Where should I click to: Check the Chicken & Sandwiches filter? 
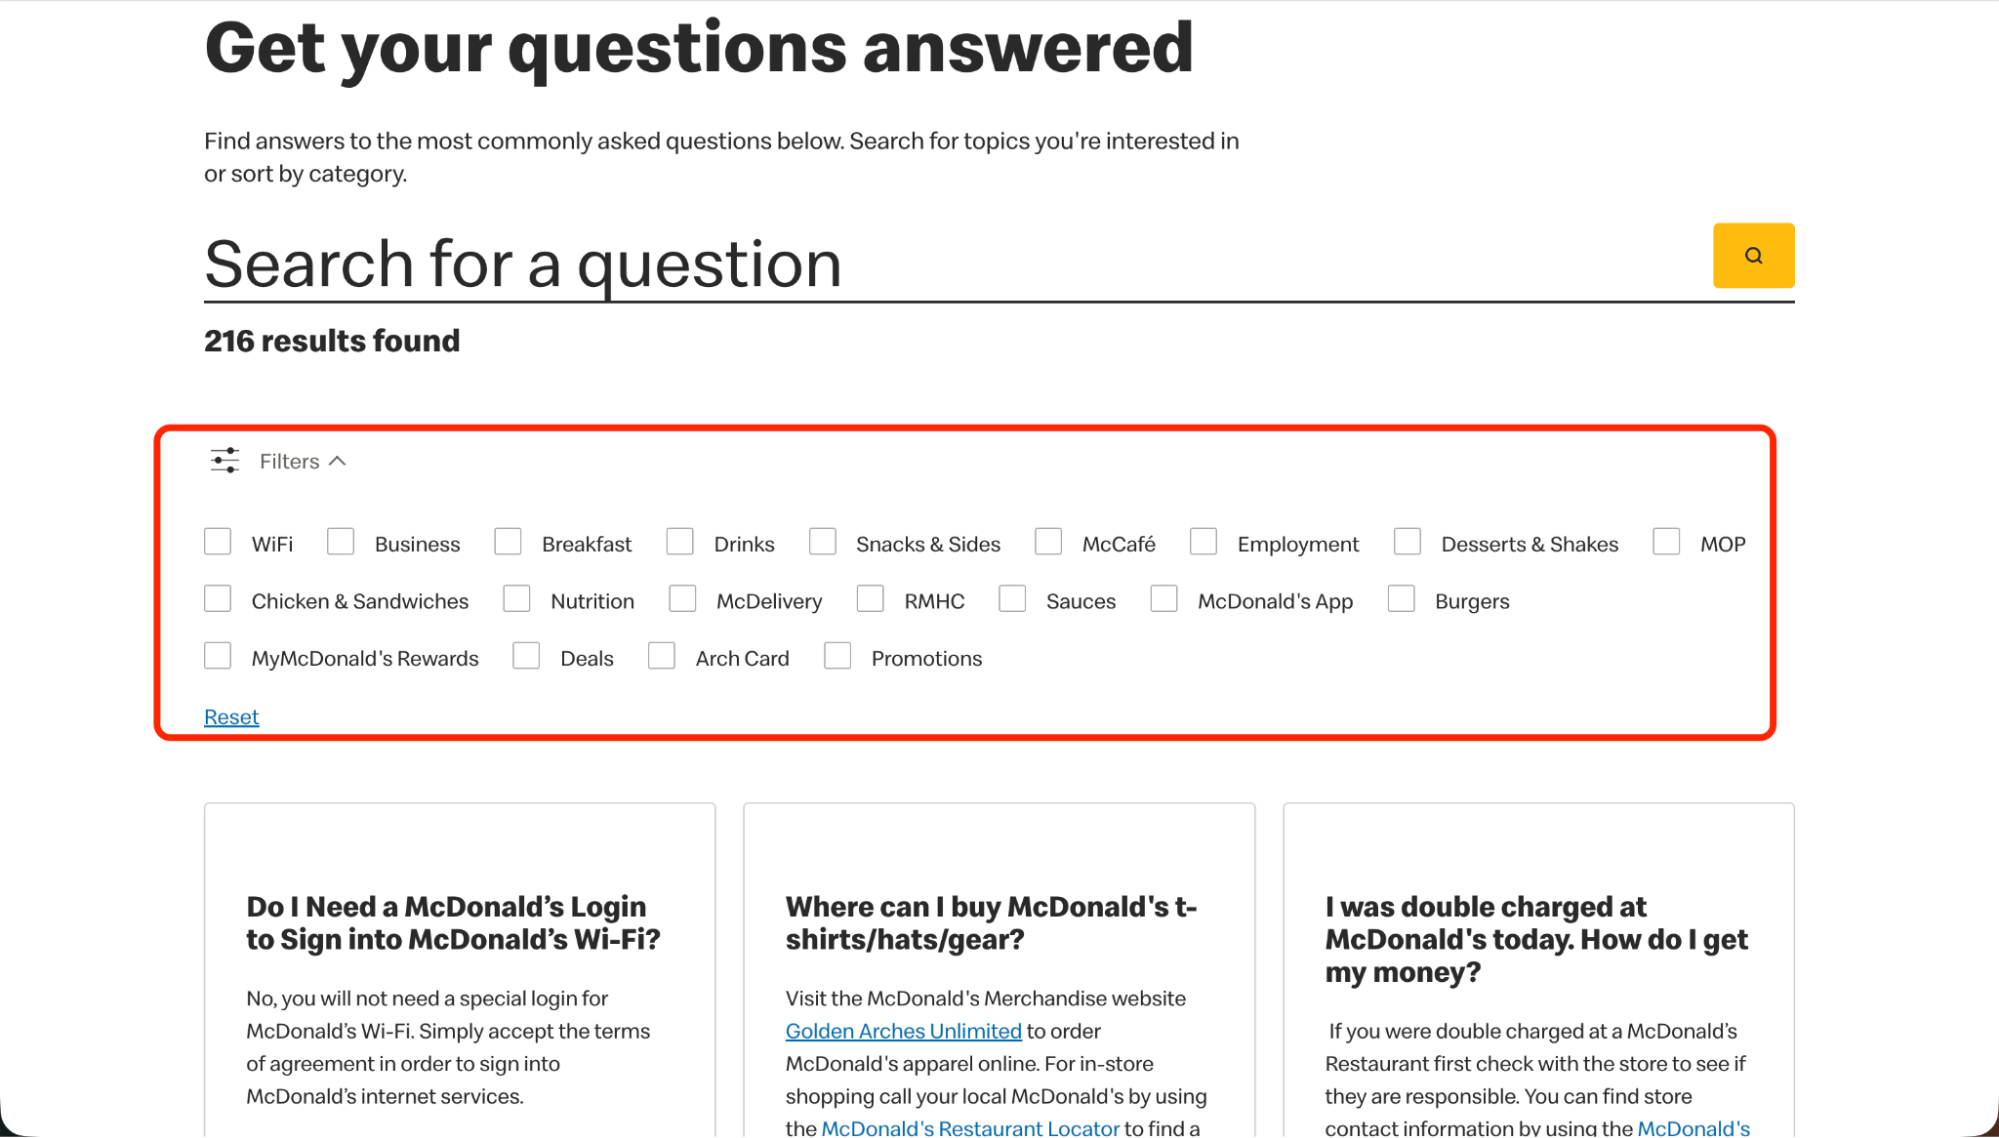point(218,598)
